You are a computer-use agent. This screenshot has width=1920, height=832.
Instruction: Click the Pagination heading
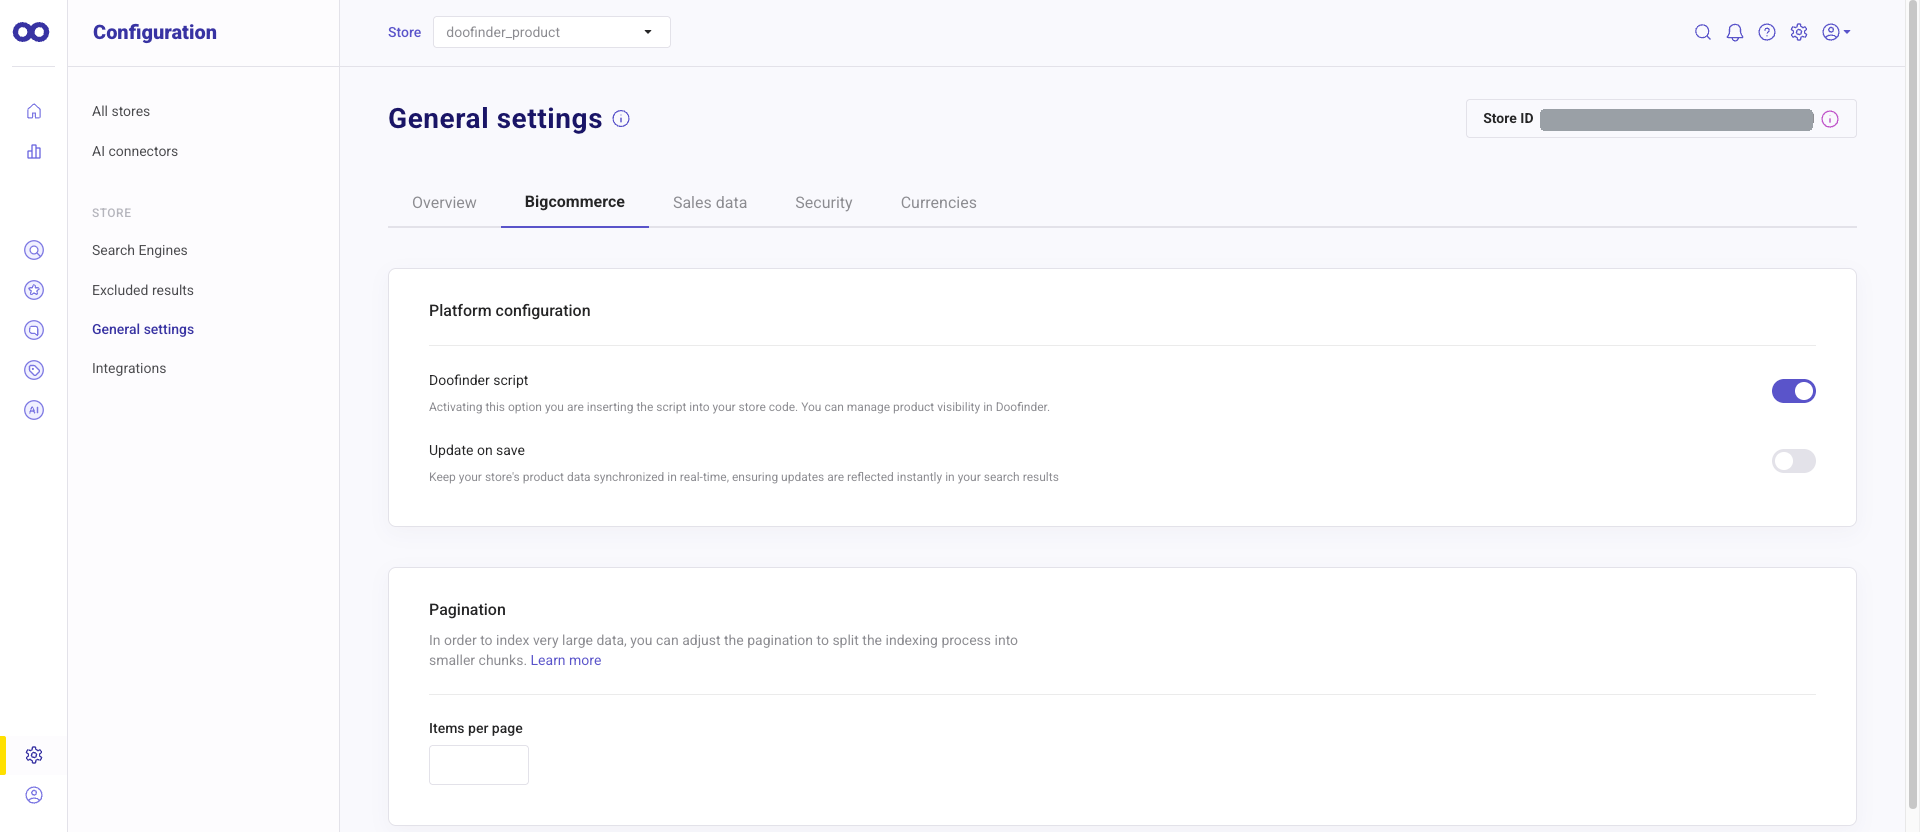click(x=467, y=610)
